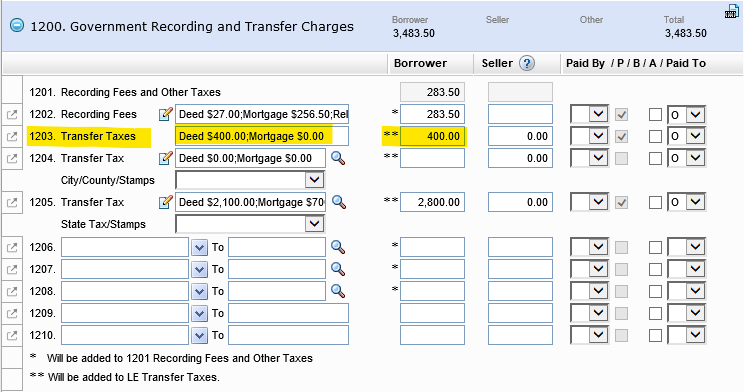Toggle the white checkbox on line 1207
This screenshot has height=392, width=744.
pos(655,270)
